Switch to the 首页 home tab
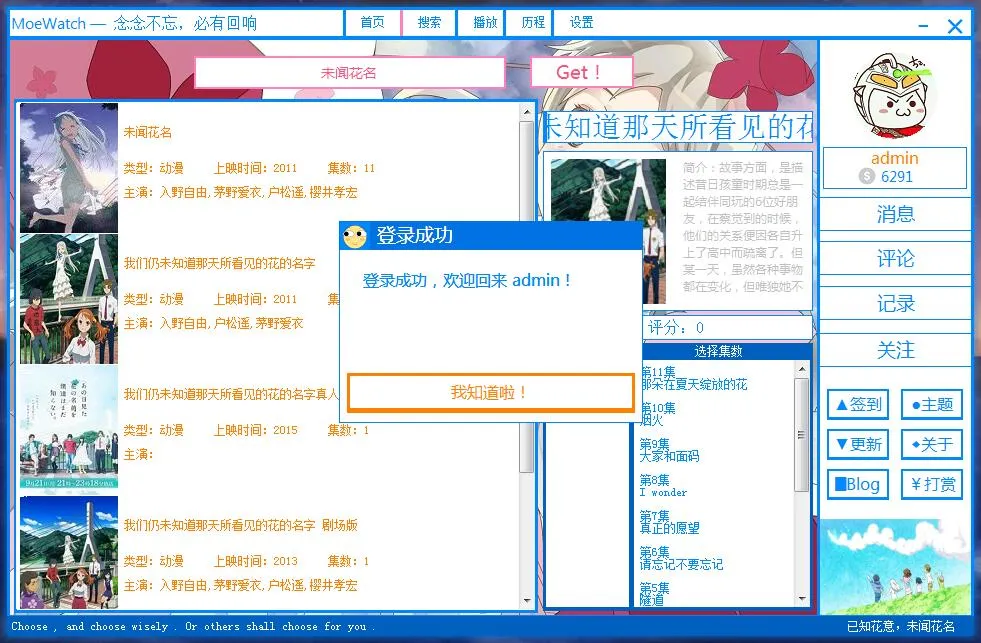 (372, 23)
